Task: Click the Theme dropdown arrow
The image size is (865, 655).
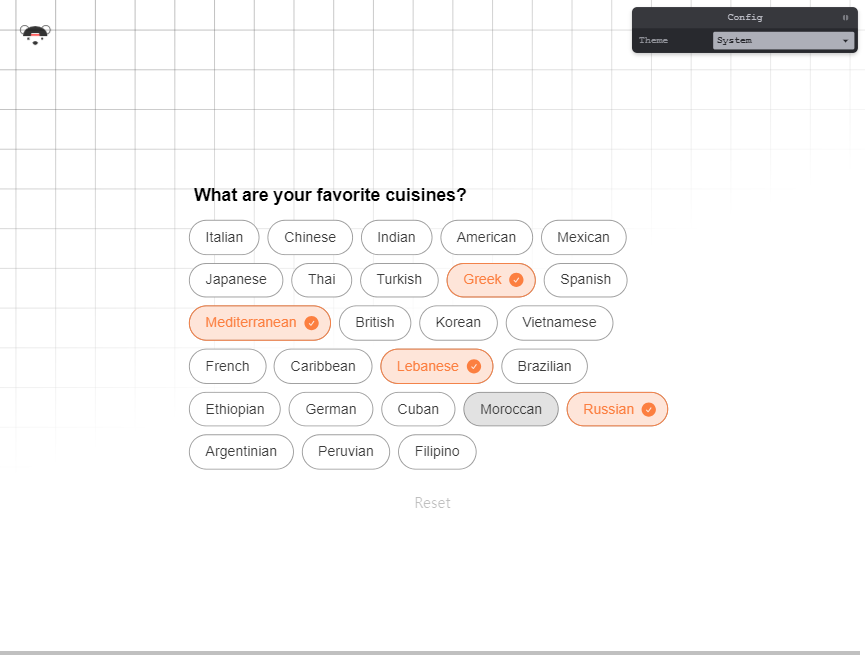Action: point(845,41)
